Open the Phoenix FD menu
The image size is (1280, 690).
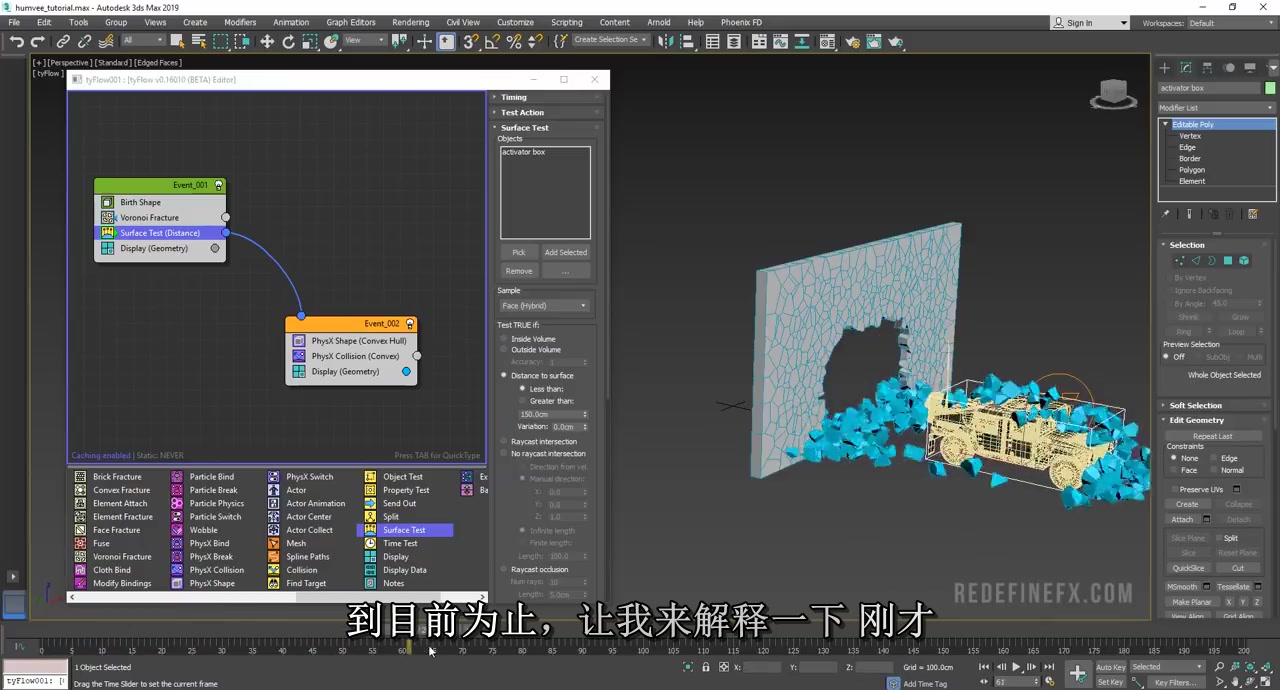pos(741,22)
